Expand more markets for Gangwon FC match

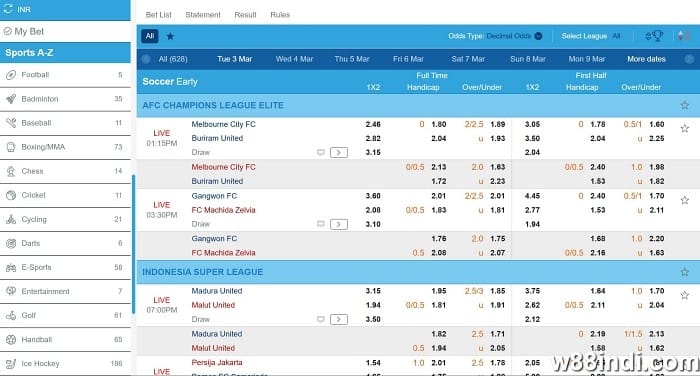tap(339, 224)
